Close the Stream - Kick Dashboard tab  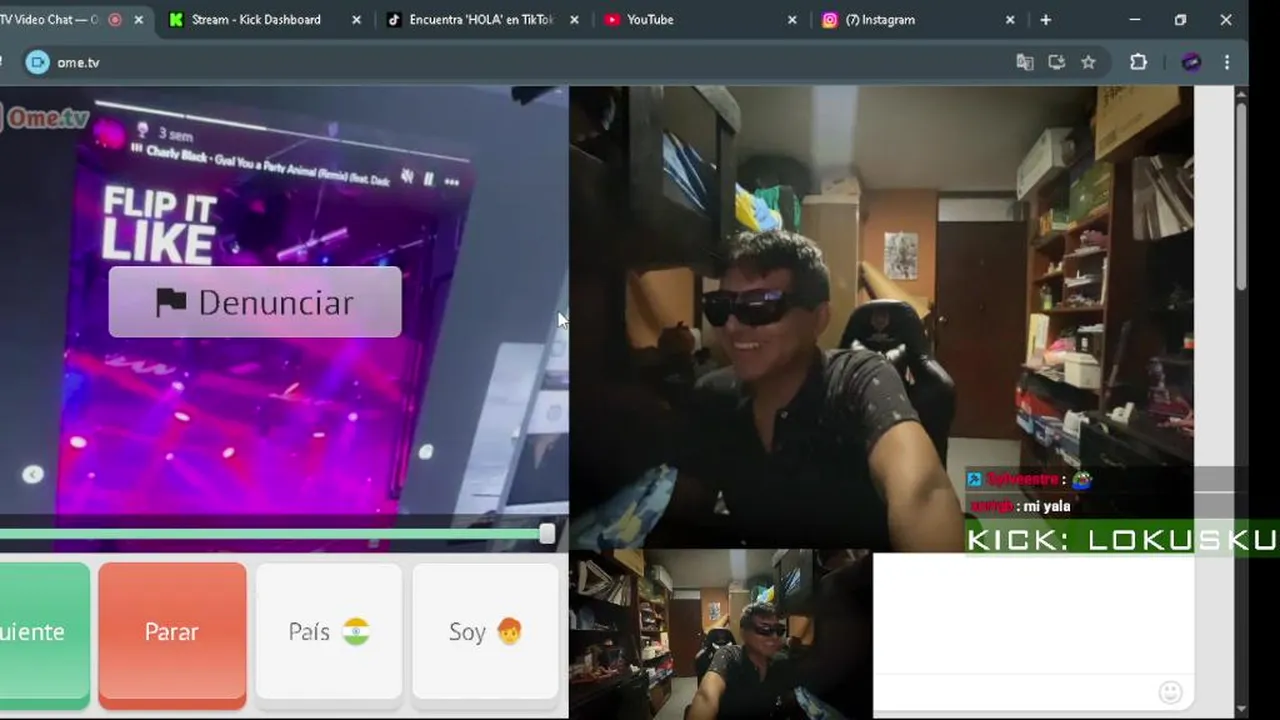tap(356, 20)
